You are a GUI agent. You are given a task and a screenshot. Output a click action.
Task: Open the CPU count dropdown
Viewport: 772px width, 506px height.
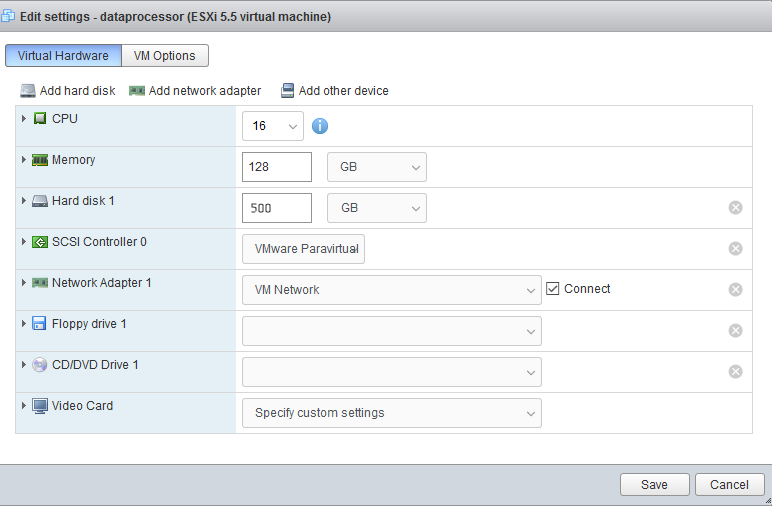(272, 126)
